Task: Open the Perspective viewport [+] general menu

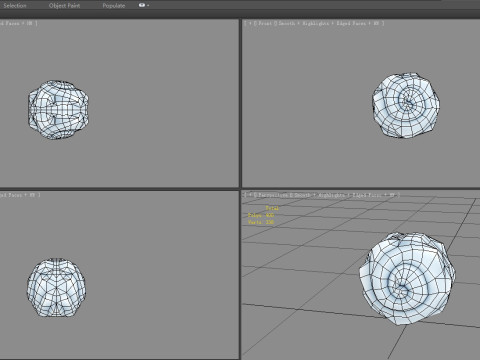Action: [x=250, y=195]
